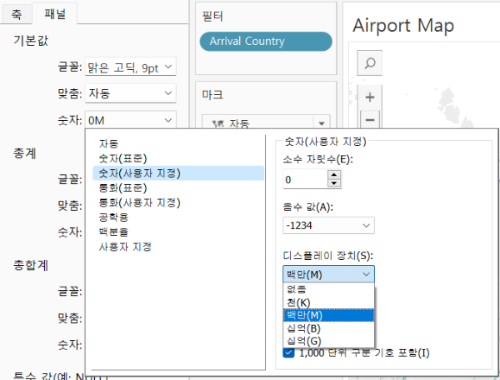The width and height of the screenshot is (500, 380).
Task: Click the 총합계 section heading
Action: (31, 265)
